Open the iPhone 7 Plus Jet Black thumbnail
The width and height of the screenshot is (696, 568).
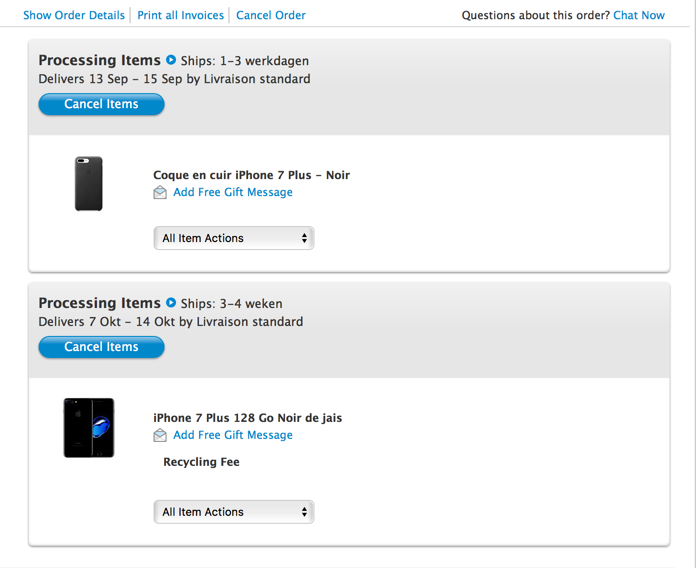point(89,428)
